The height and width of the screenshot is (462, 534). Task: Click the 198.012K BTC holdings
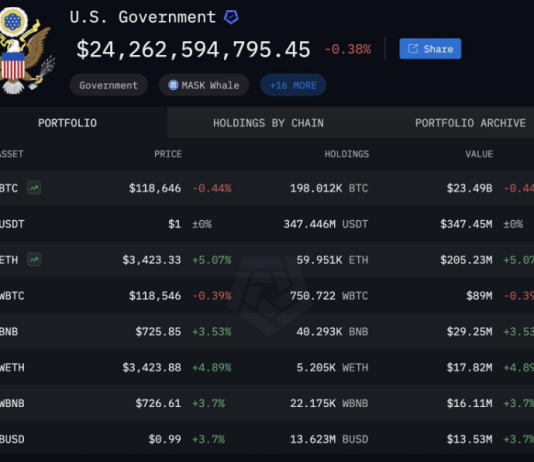[x=329, y=188]
